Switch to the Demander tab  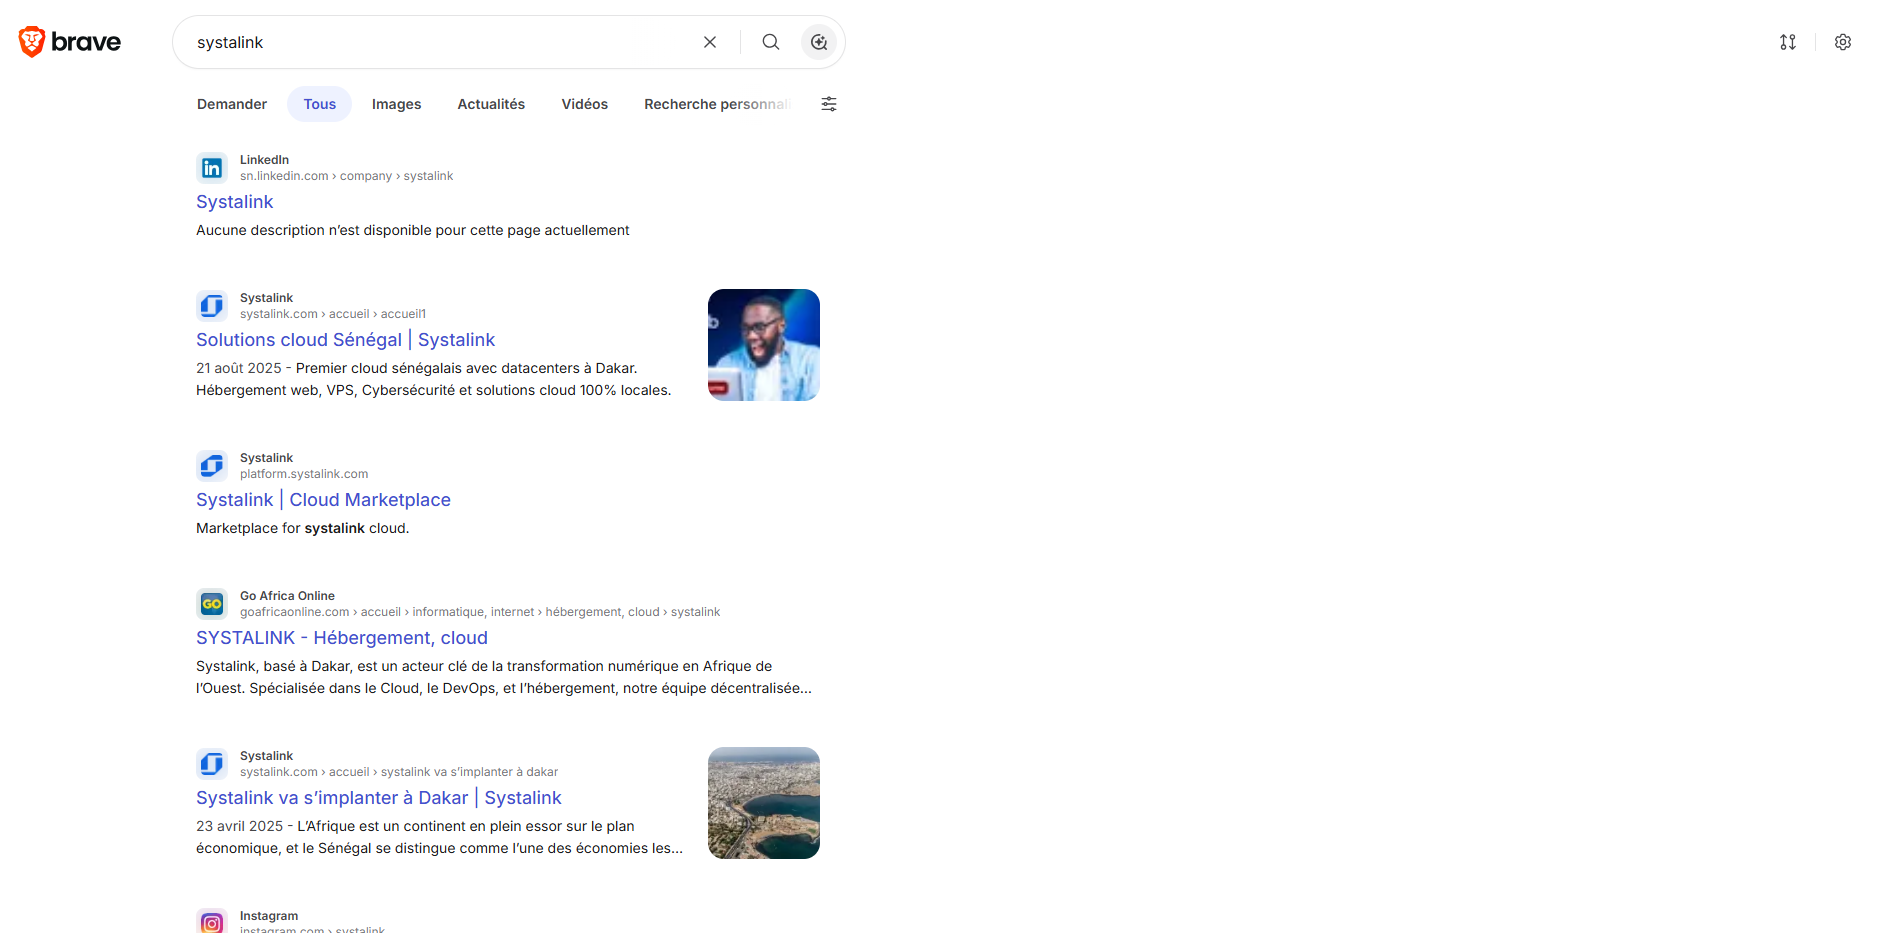click(232, 104)
